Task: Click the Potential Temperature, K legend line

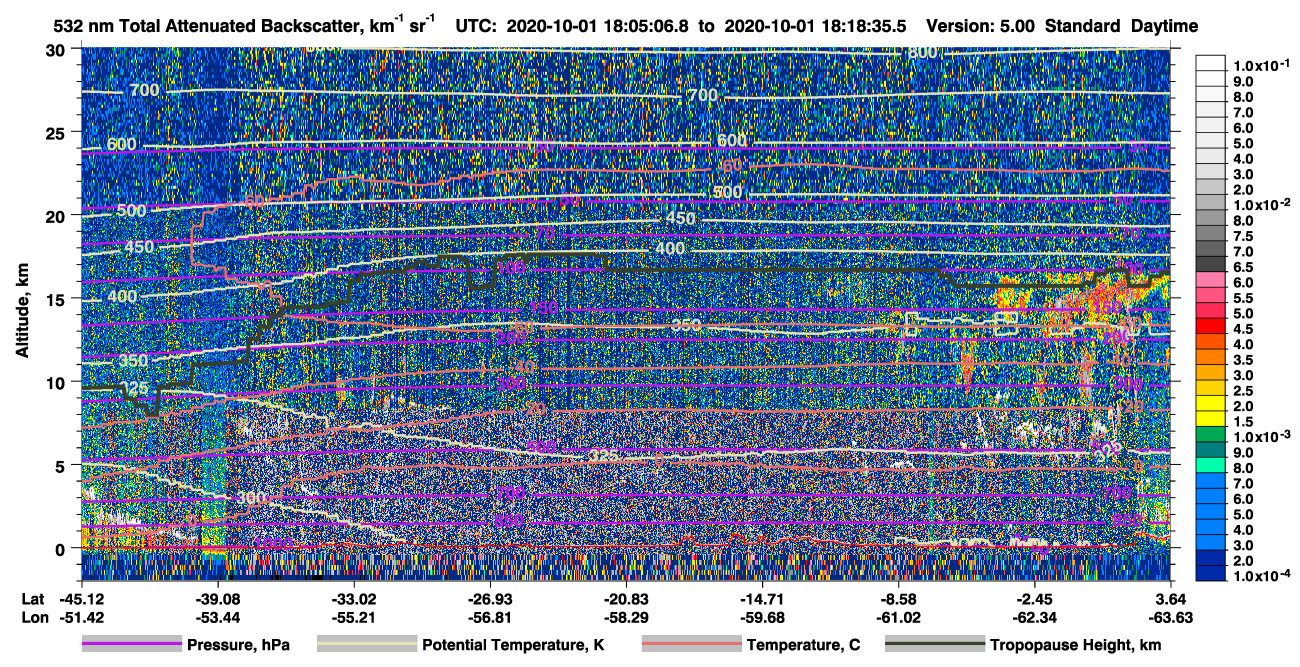Action: click(367, 645)
